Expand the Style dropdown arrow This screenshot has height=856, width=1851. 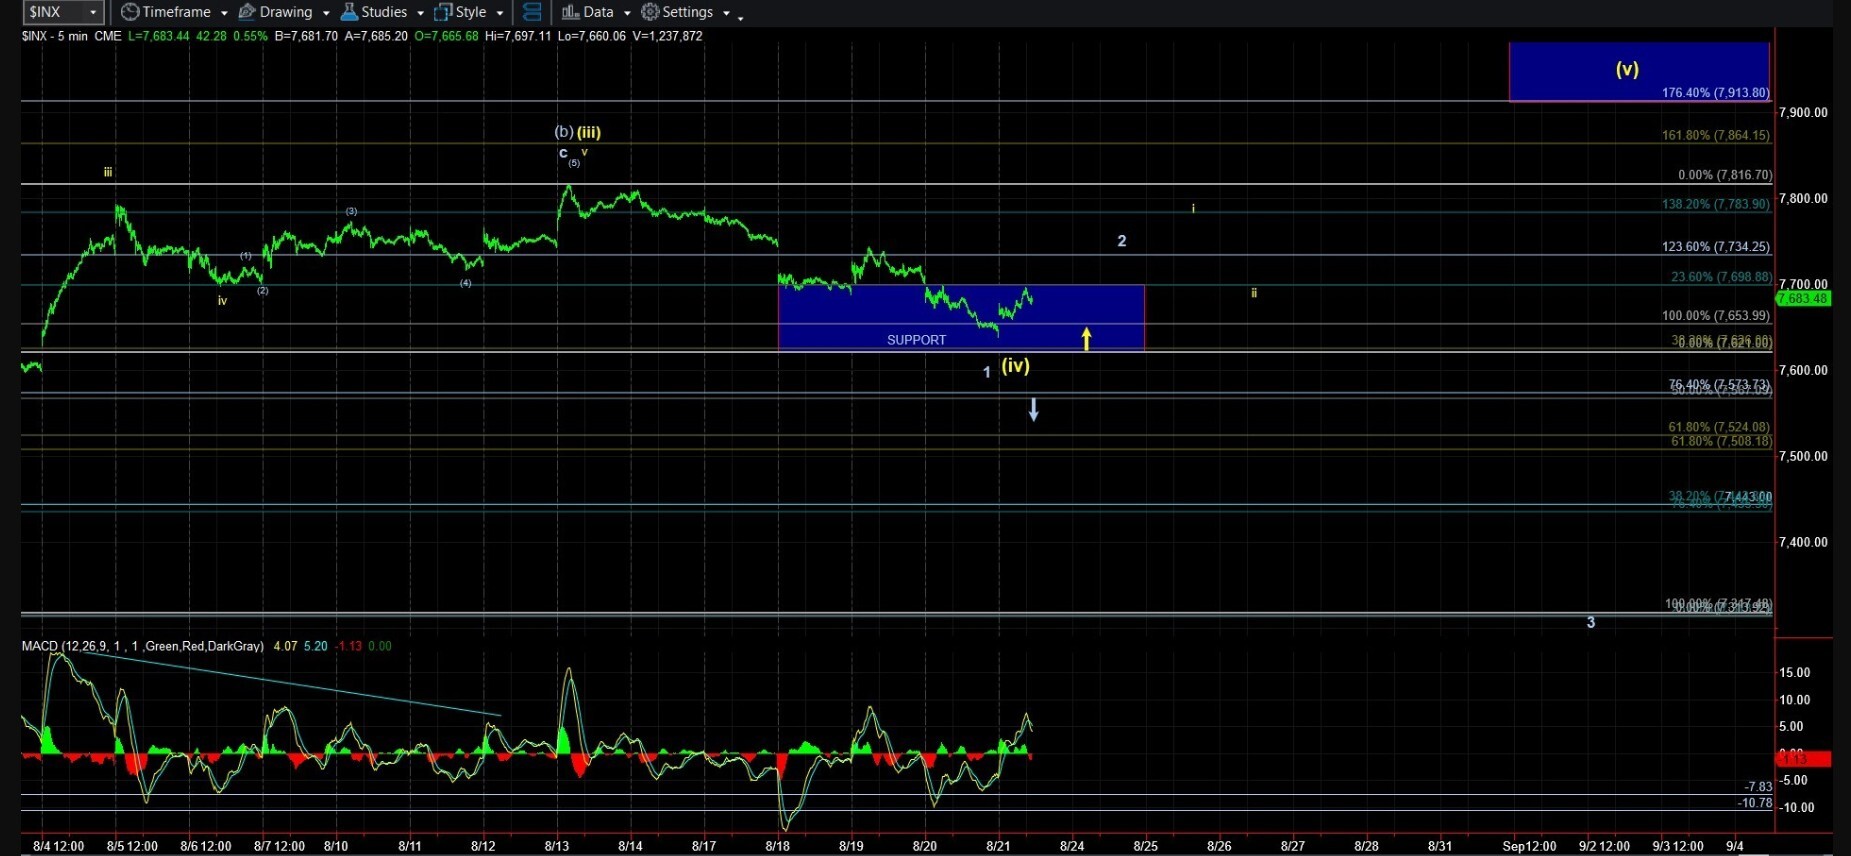(x=499, y=13)
